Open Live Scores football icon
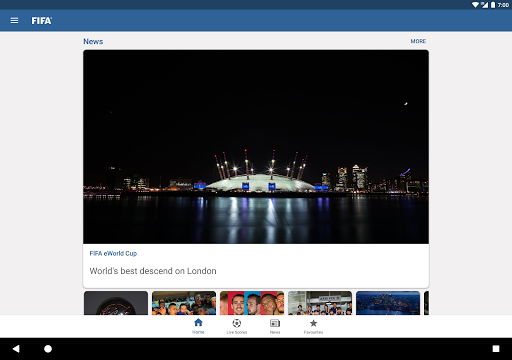This screenshot has height=360, width=512. (237, 323)
